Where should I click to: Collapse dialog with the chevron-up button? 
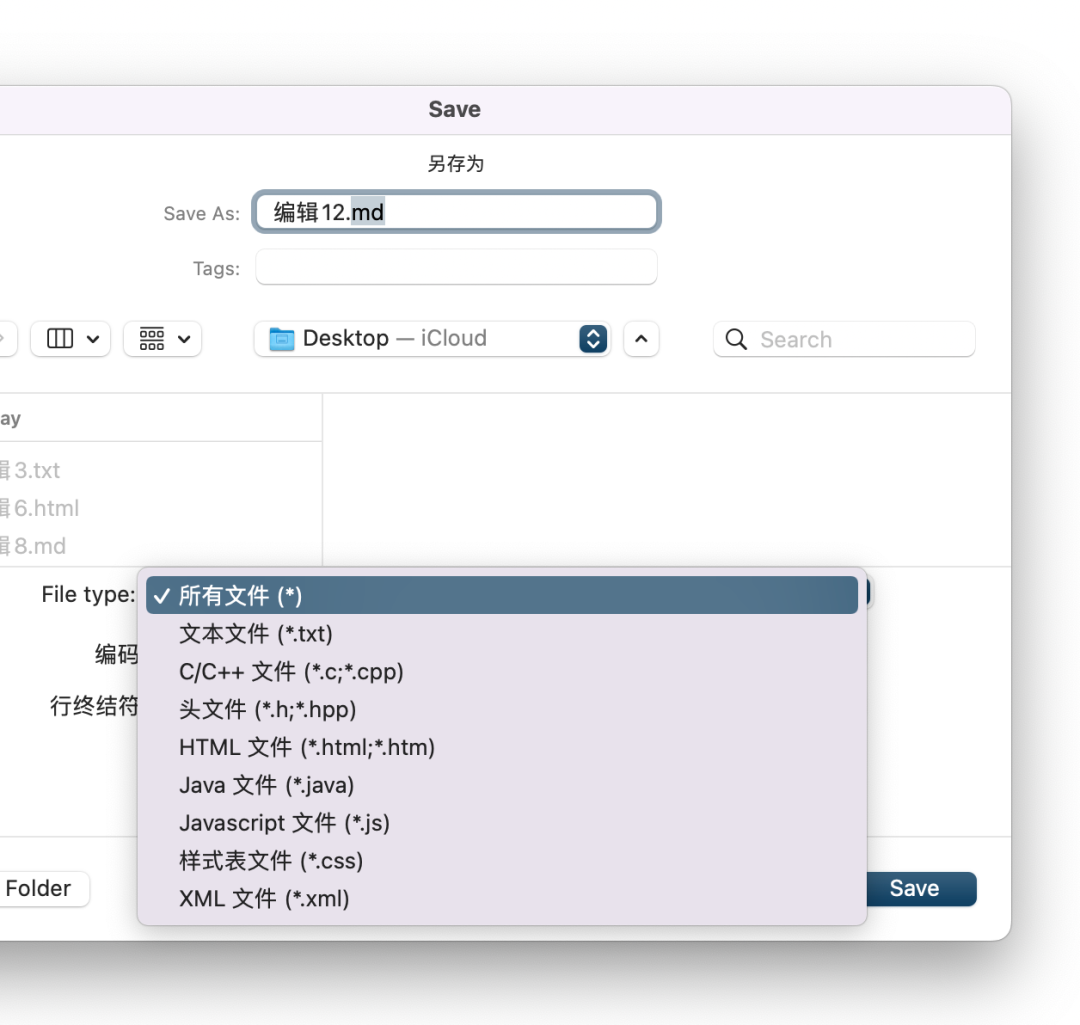(641, 339)
